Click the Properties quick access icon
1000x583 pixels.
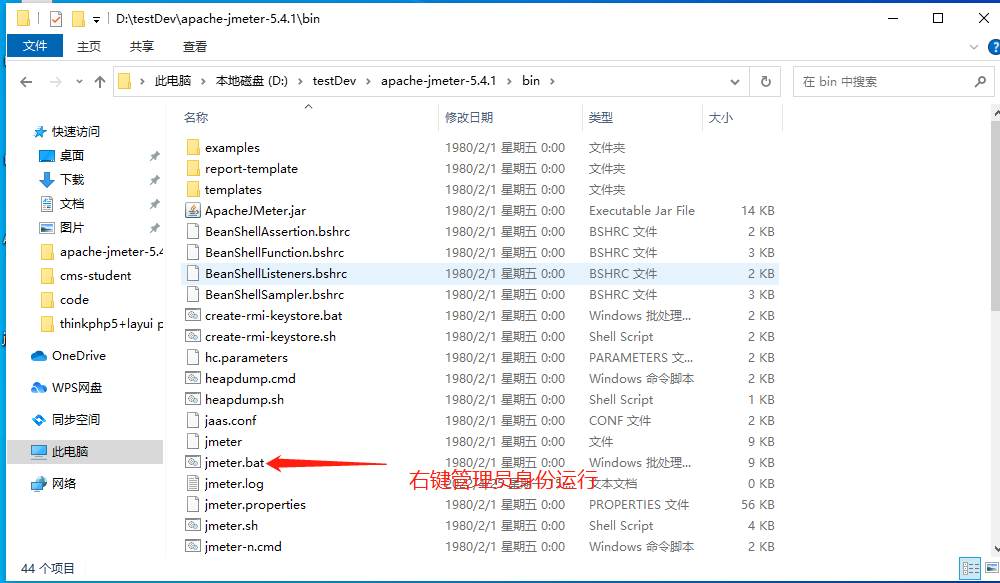pos(56,19)
